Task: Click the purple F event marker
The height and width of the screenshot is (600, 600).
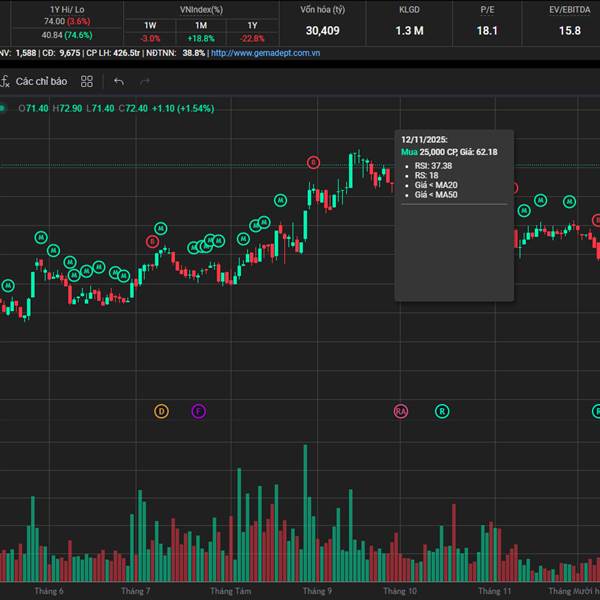Action: [x=198, y=411]
